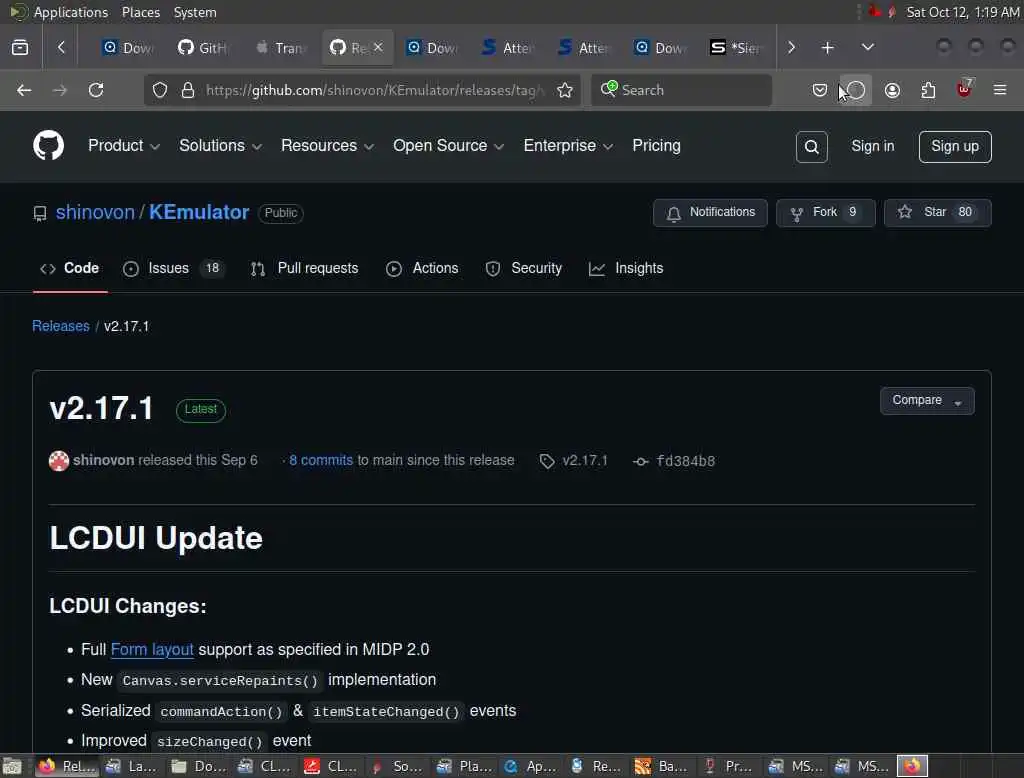
Task: Open the Firefox icon at taskbar end
Action: 912,766
